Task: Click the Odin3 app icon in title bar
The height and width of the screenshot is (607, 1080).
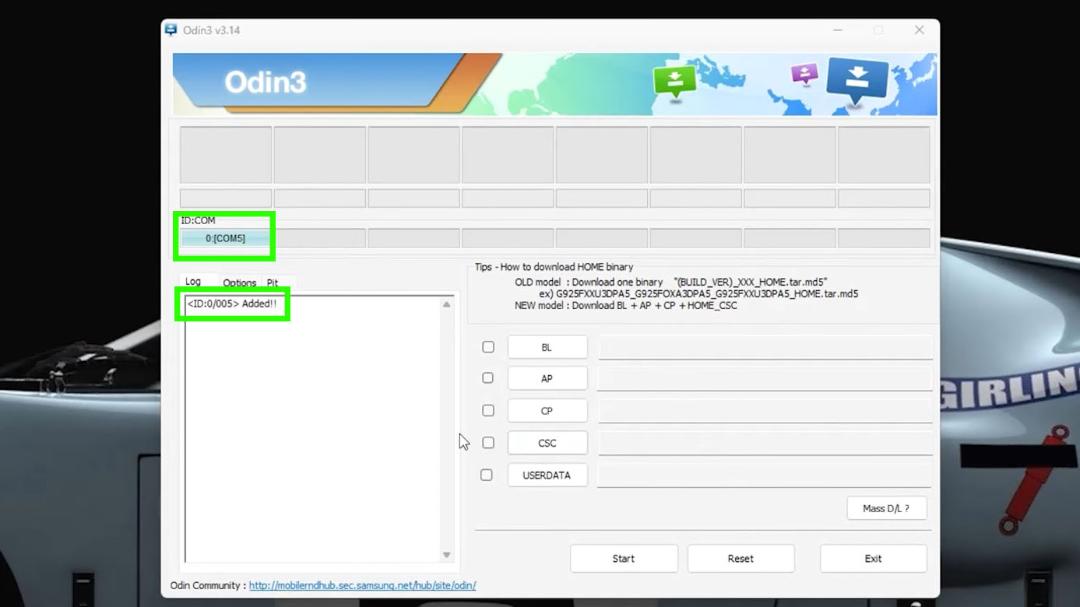Action: (x=171, y=30)
